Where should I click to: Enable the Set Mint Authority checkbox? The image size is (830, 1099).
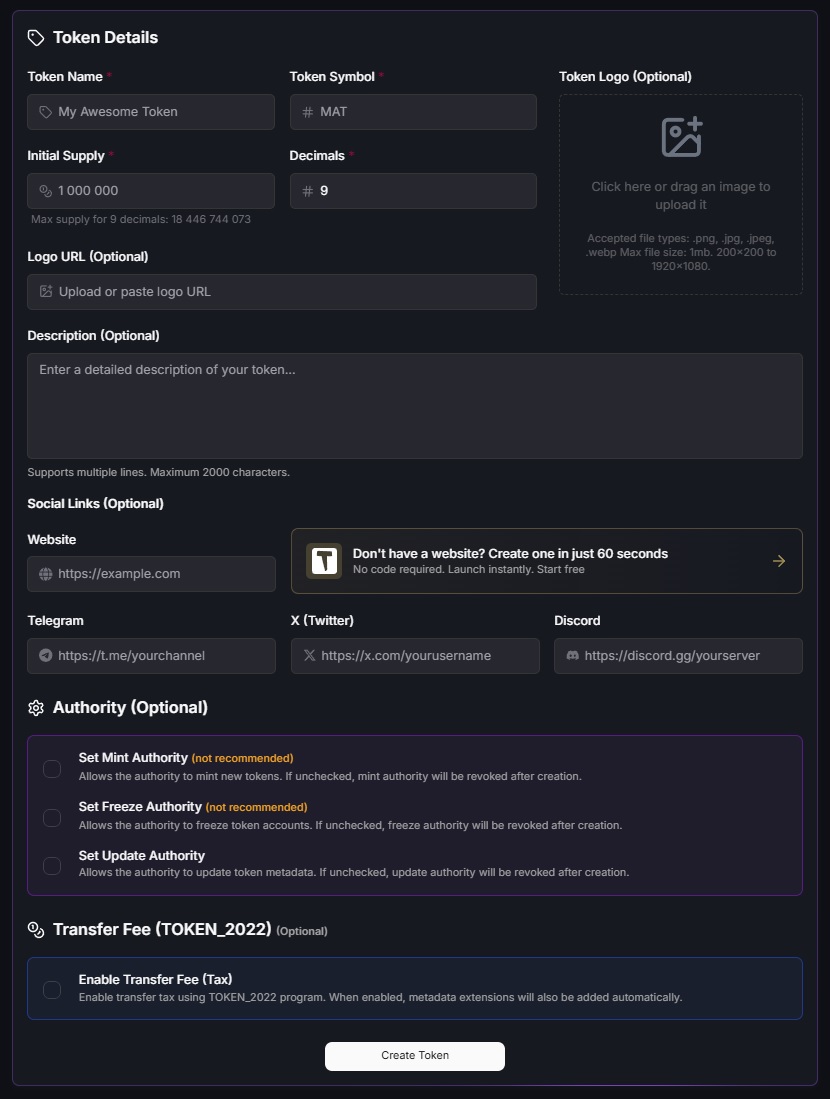pyautogui.click(x=52, y=768)
